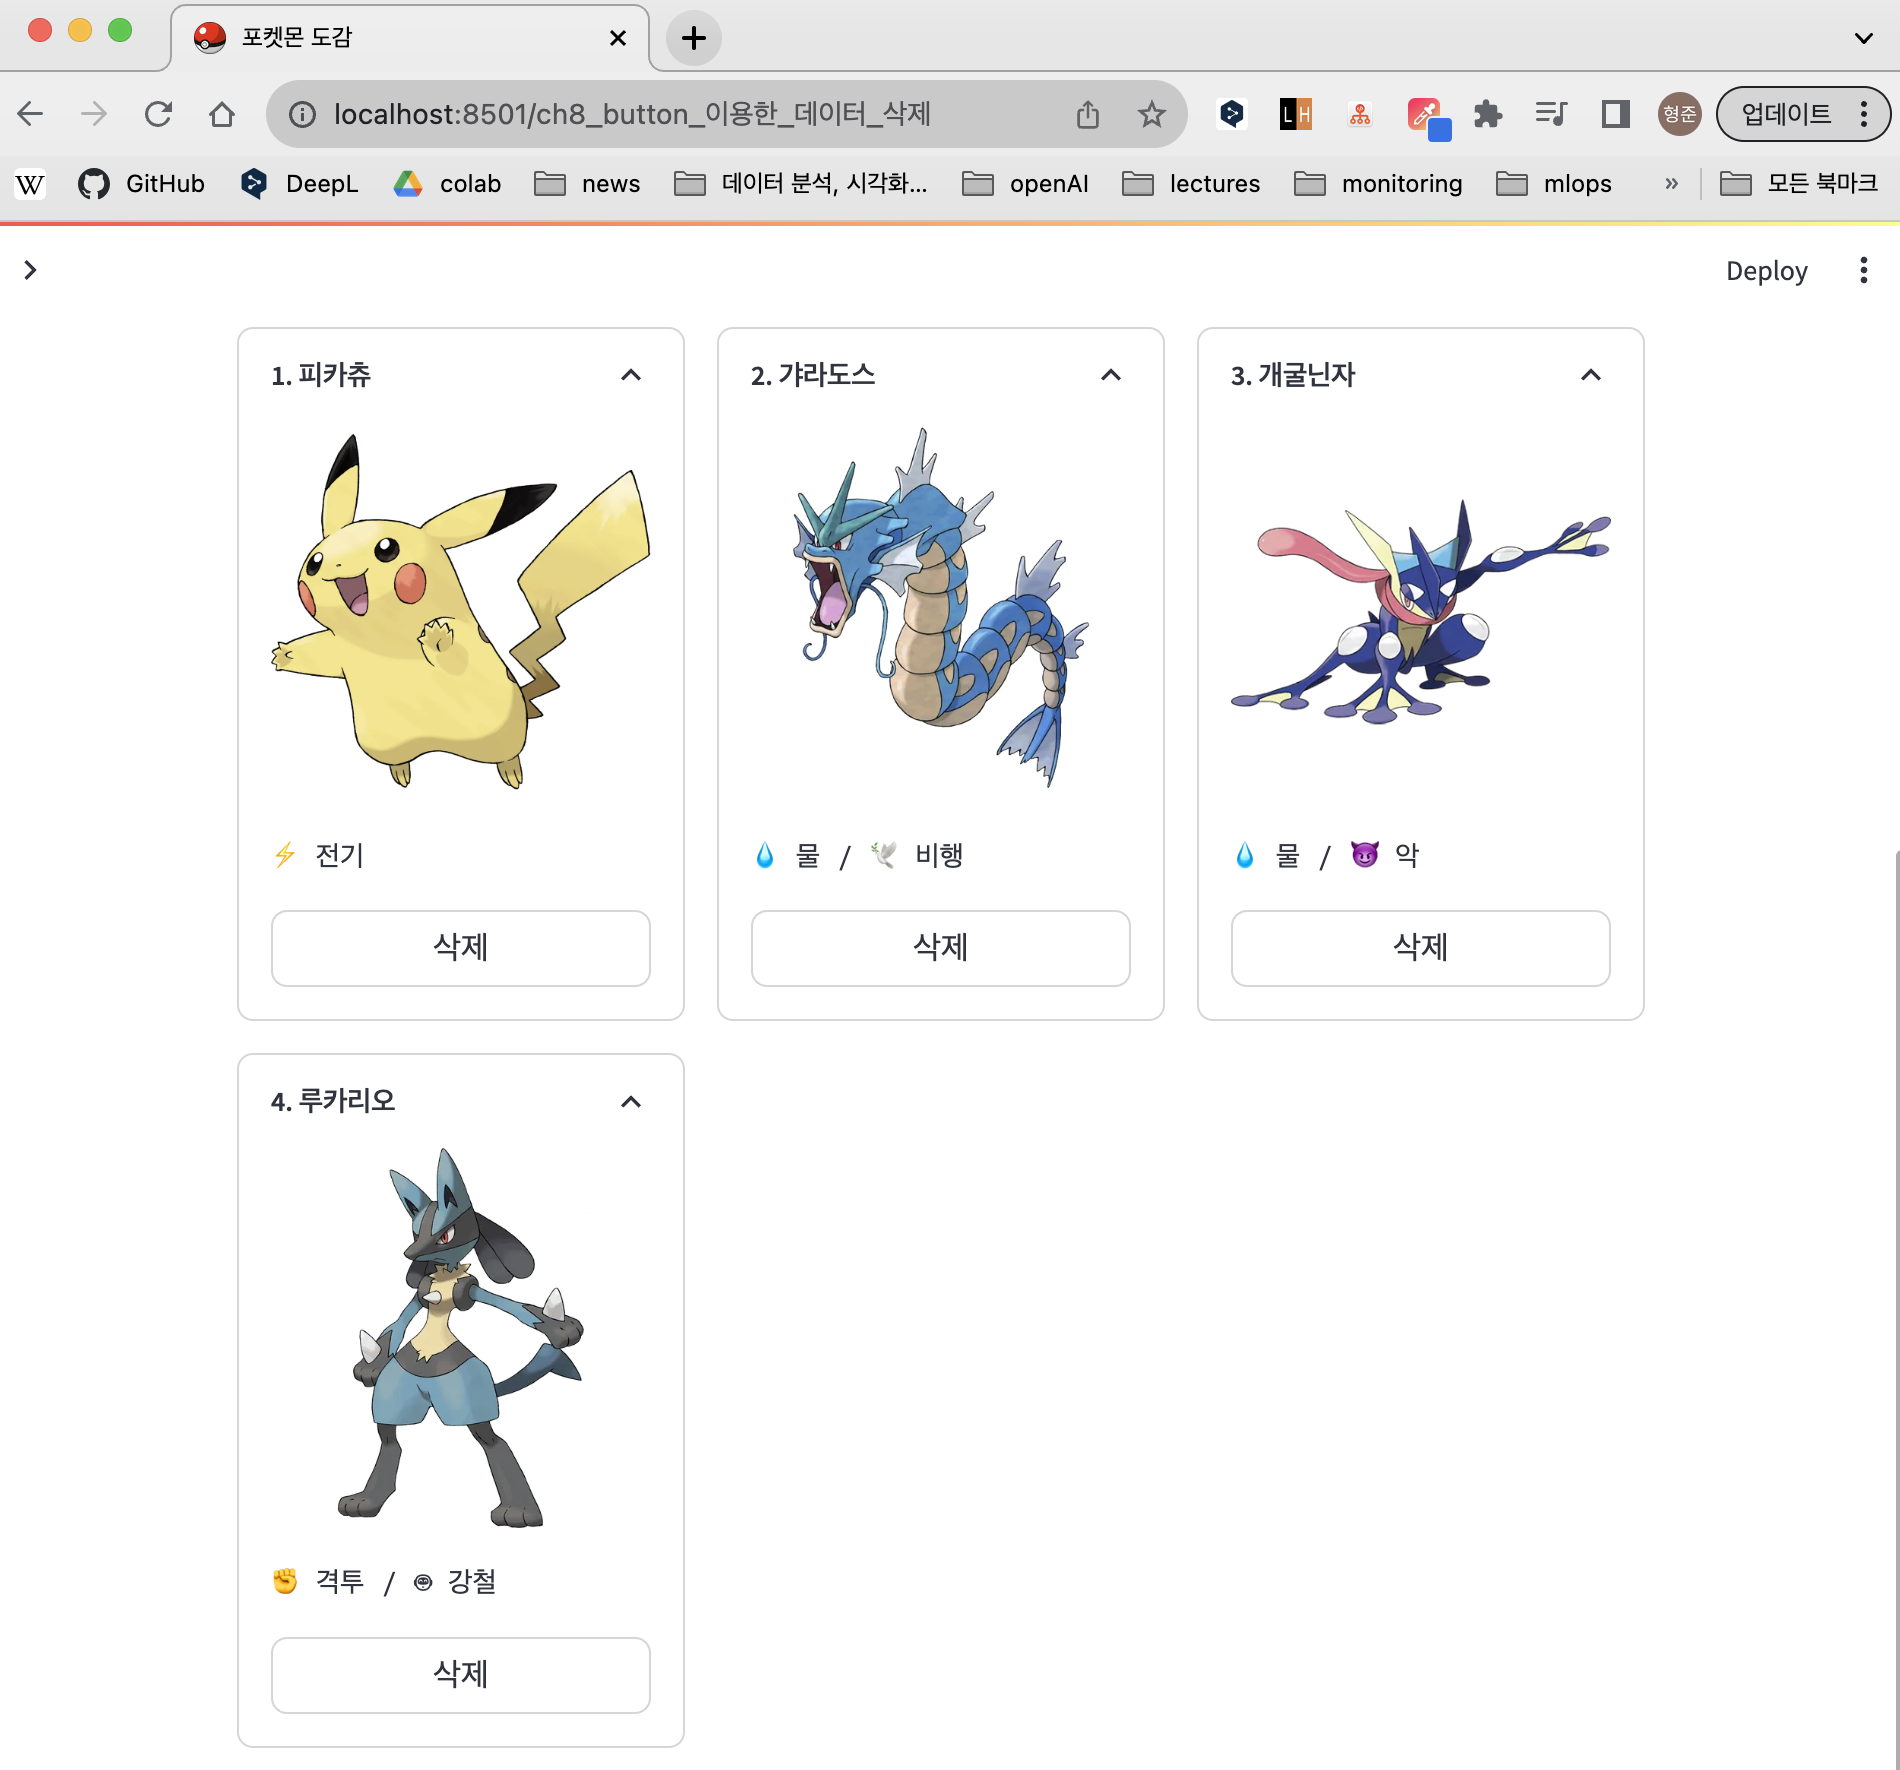This screenshot has height=1770, width=1900.
Task: Open the colab bookmark
Action: click(x=447, y=184)
